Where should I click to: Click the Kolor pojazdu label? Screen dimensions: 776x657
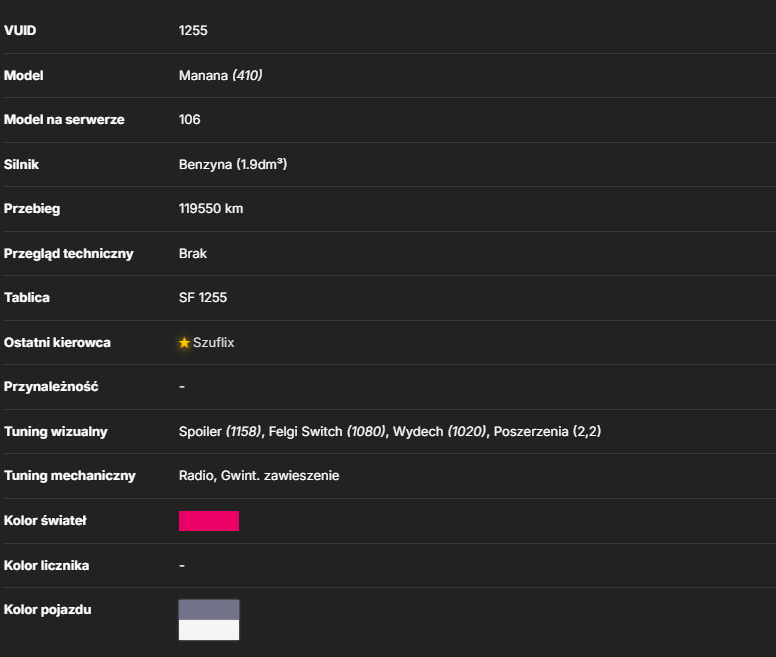point(48,610)
